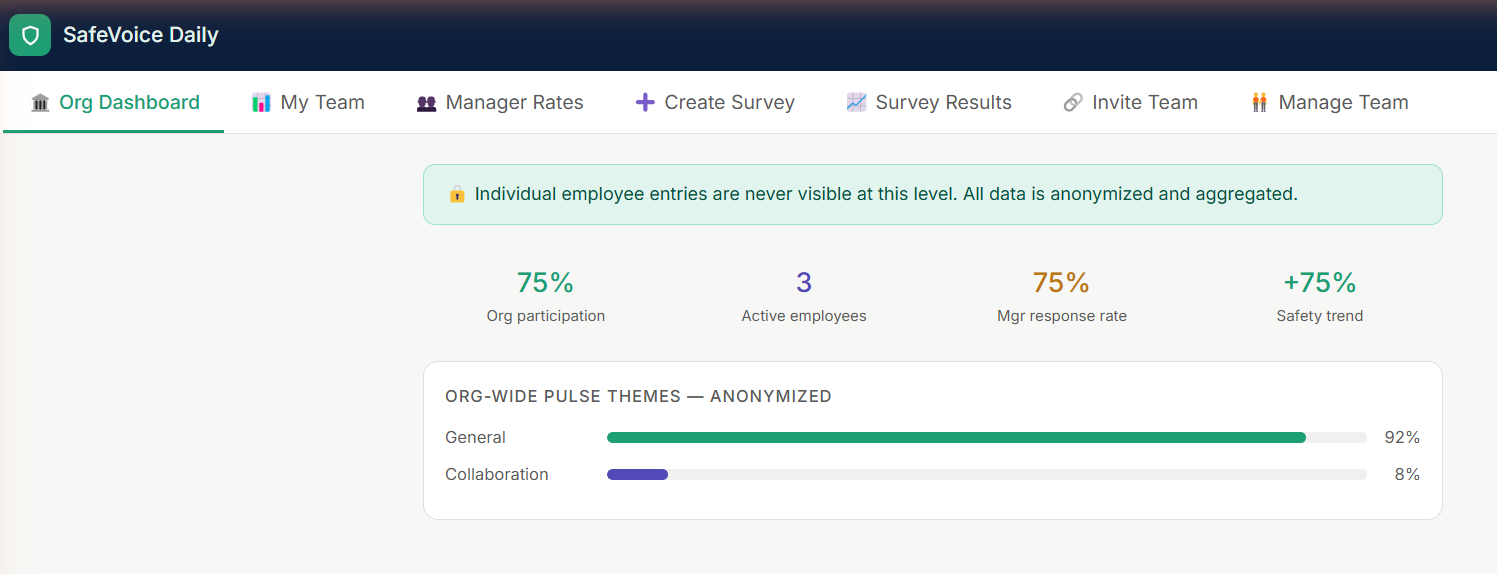Click the 75% Org participation value
1497x574 pixels.
pyautogui.click(x=545, y=283)
